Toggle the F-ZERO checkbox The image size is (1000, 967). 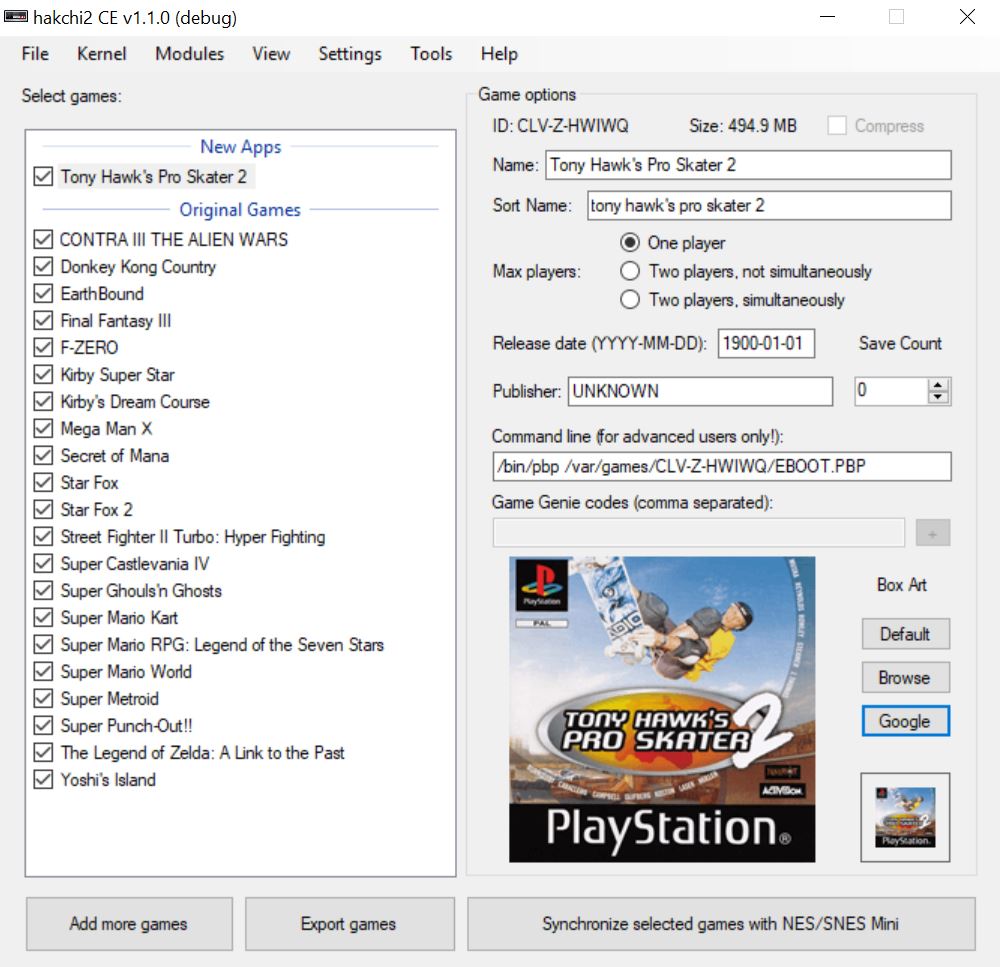43,347
